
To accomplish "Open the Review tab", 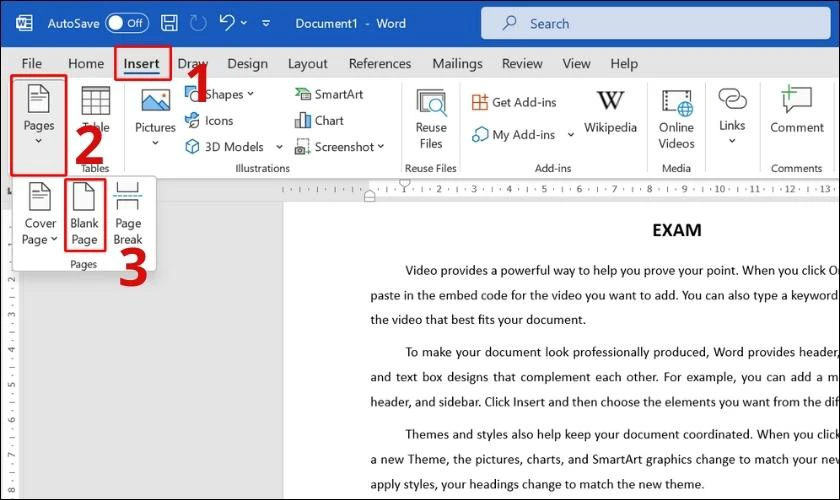I will [x=522, y=63].
